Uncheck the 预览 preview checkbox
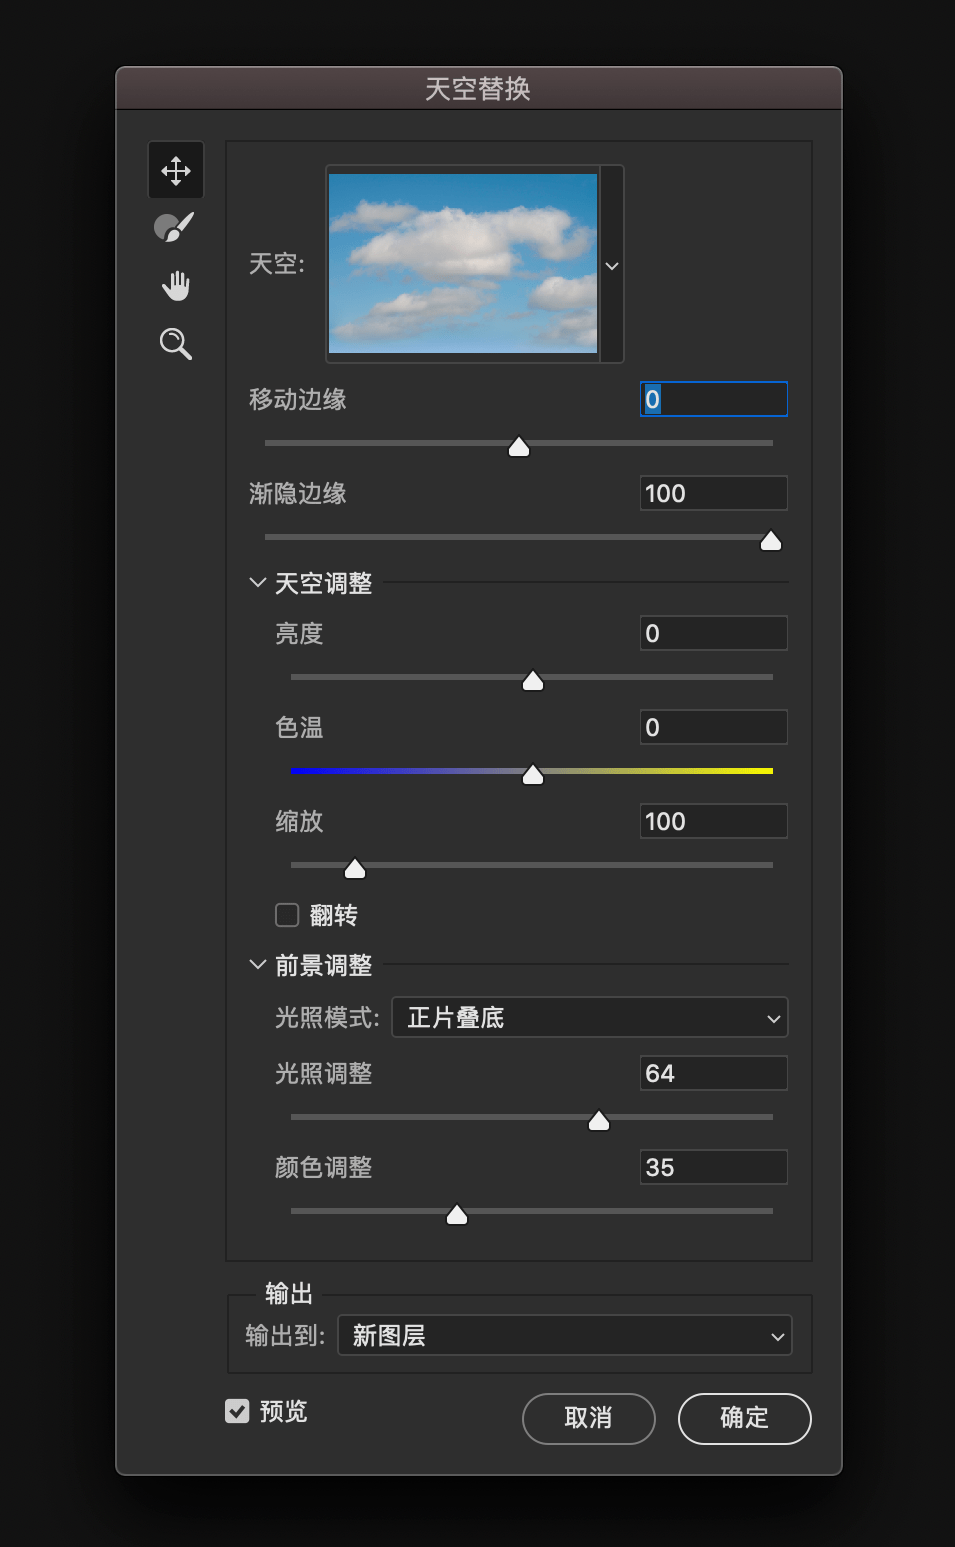The height and width of the screenshot is (1547, 955). click(x=237, y=1411)
